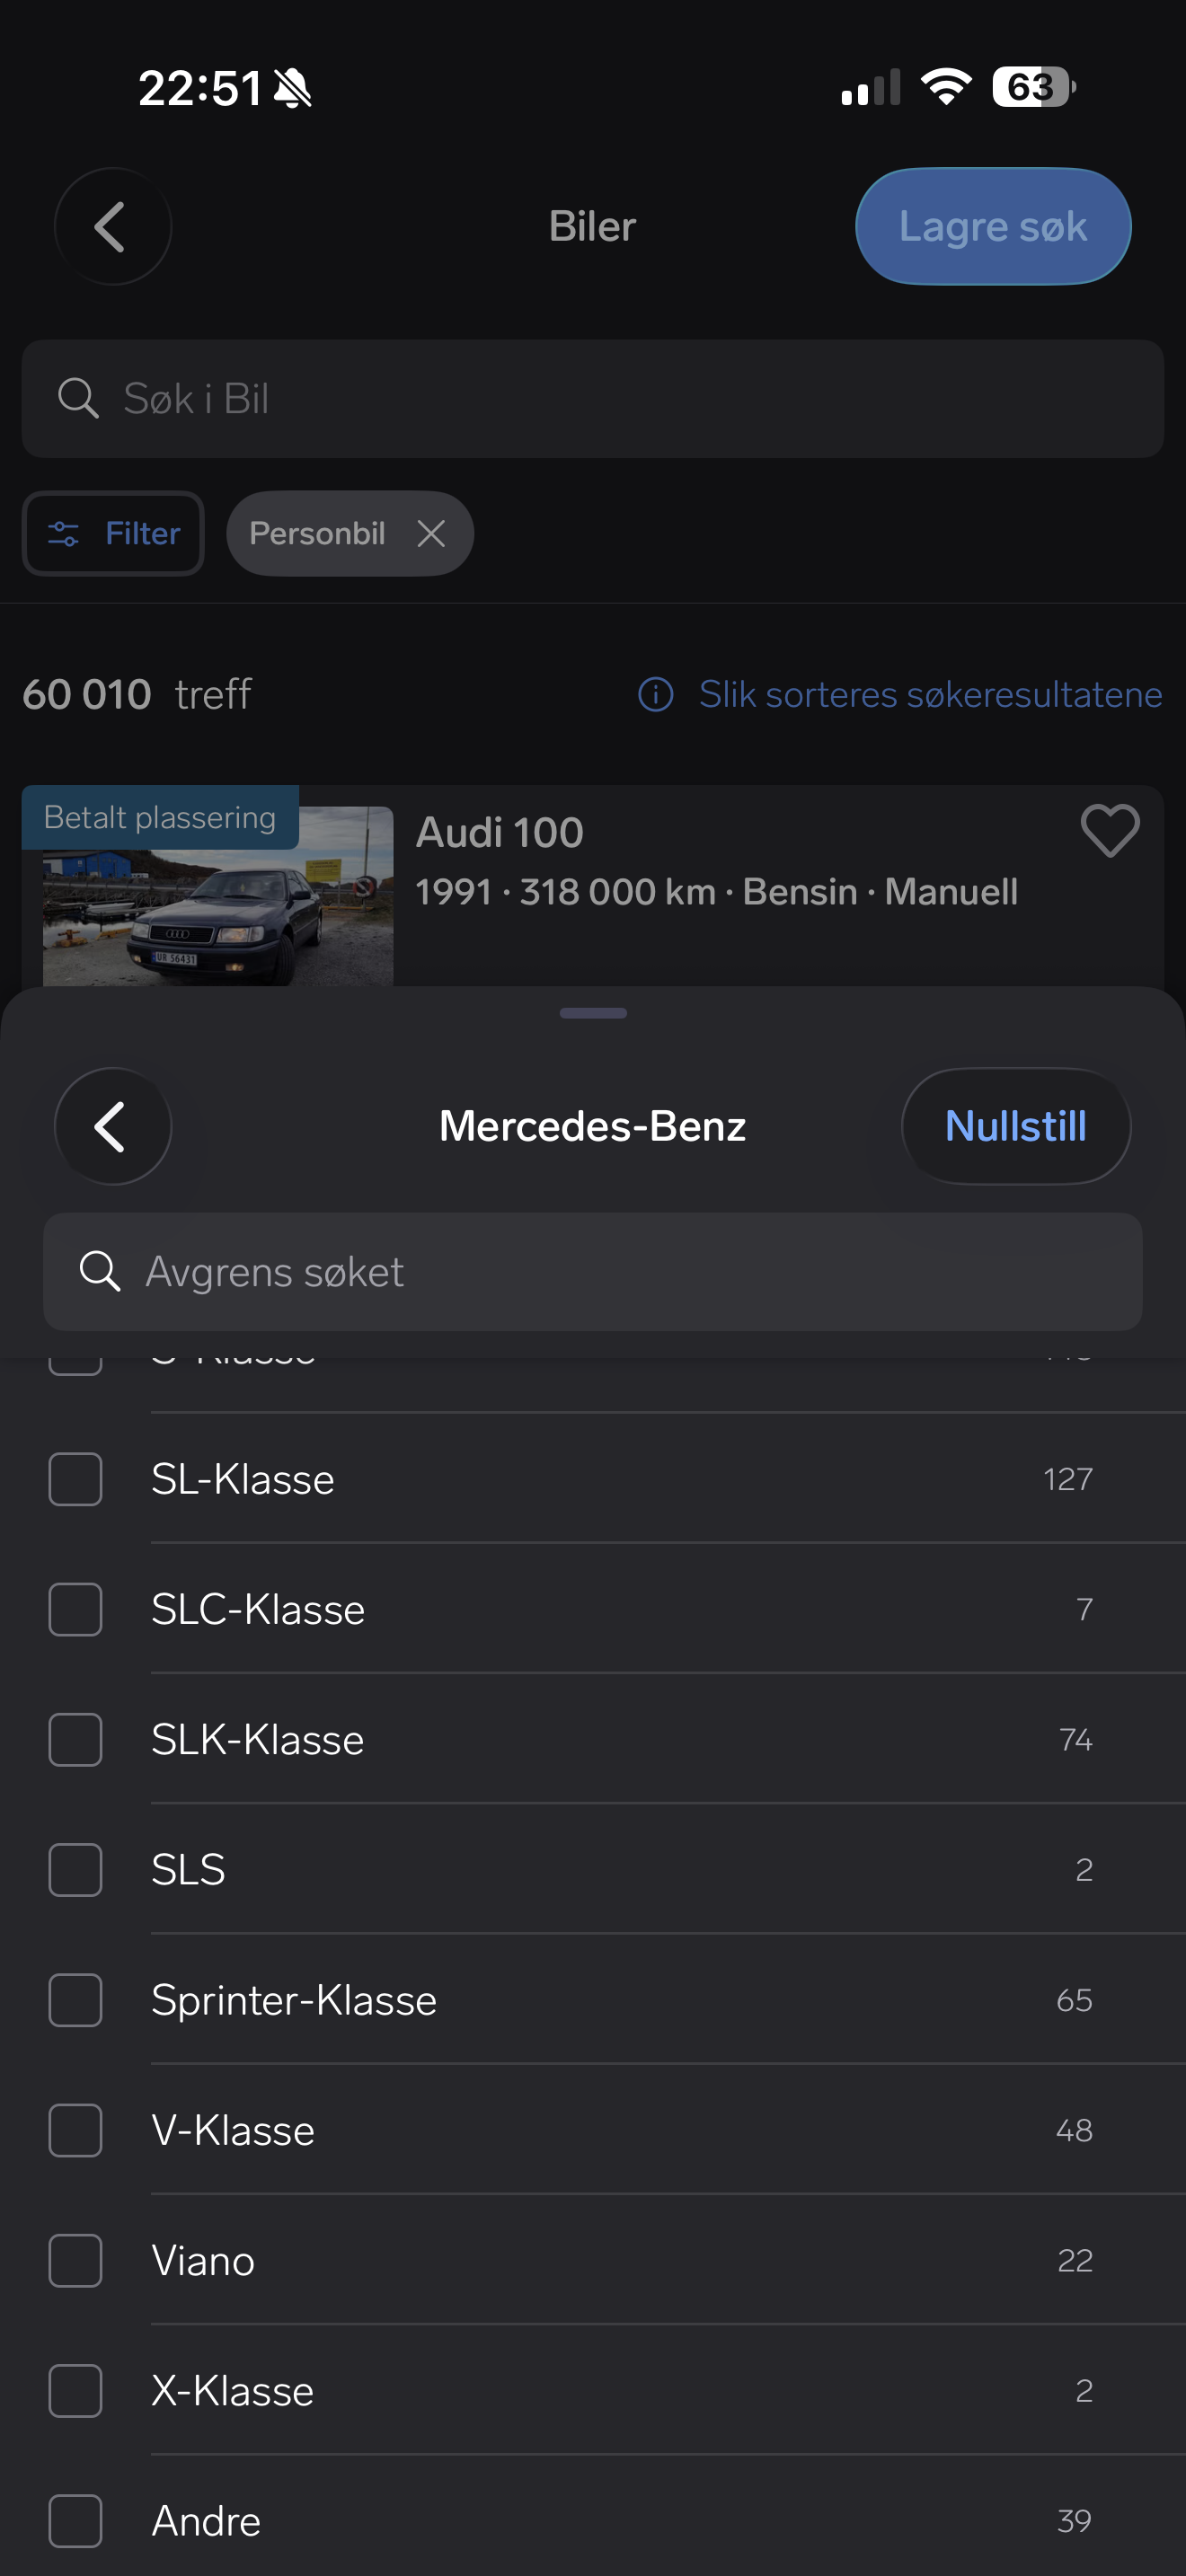Viewport: 1186px width, 2576px height.
Task: Tap the magnifier icon in Avgrens søket
Action: 100,1271
